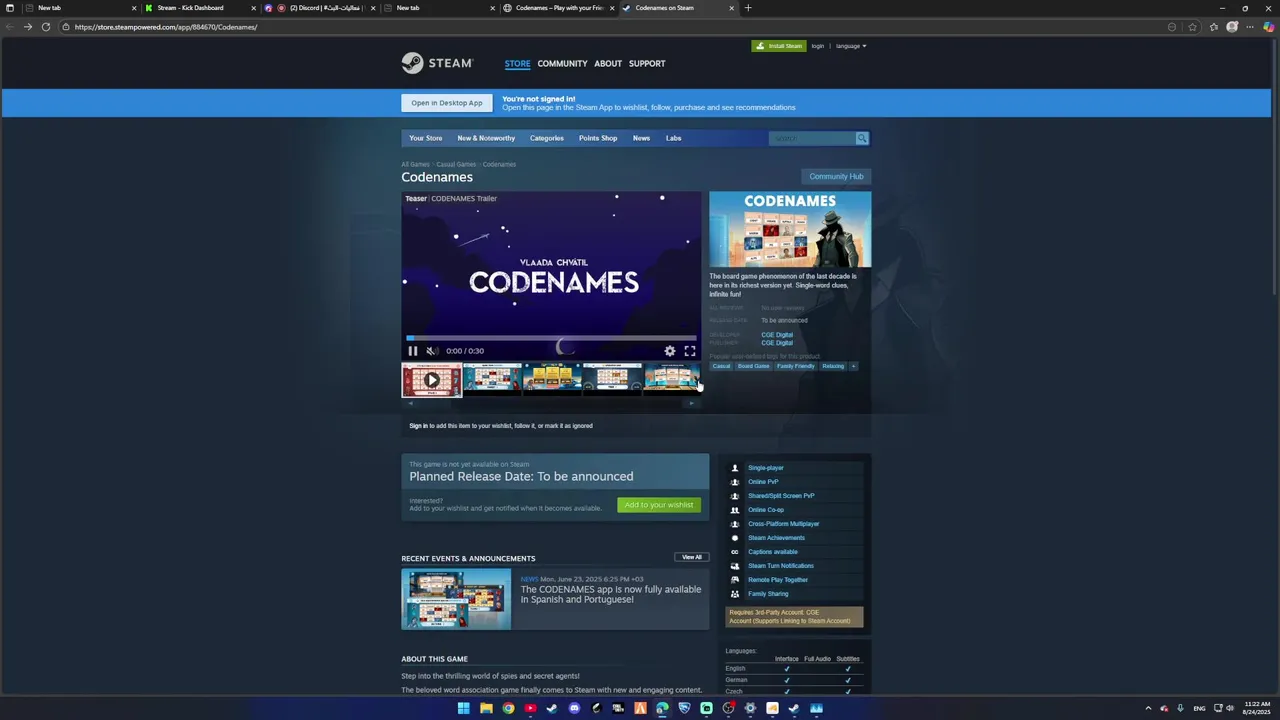Click the Casual Games breadcrumb
This screenshot has width=1280, height=720.
click(456, 164)
